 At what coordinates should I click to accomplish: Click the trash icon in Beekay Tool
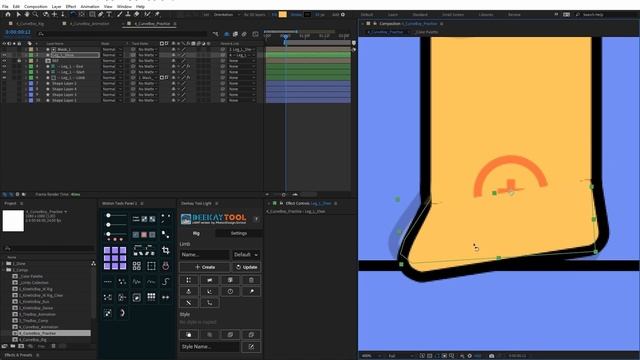point(251,280)
